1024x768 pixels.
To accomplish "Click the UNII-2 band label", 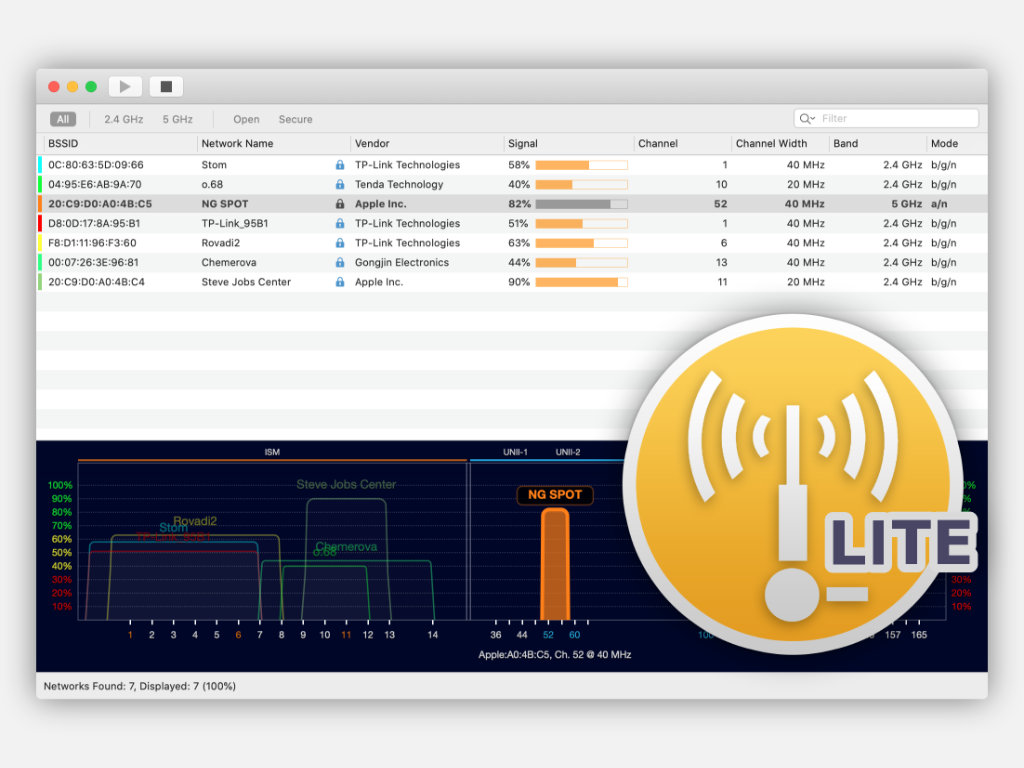I will point(568,452).
